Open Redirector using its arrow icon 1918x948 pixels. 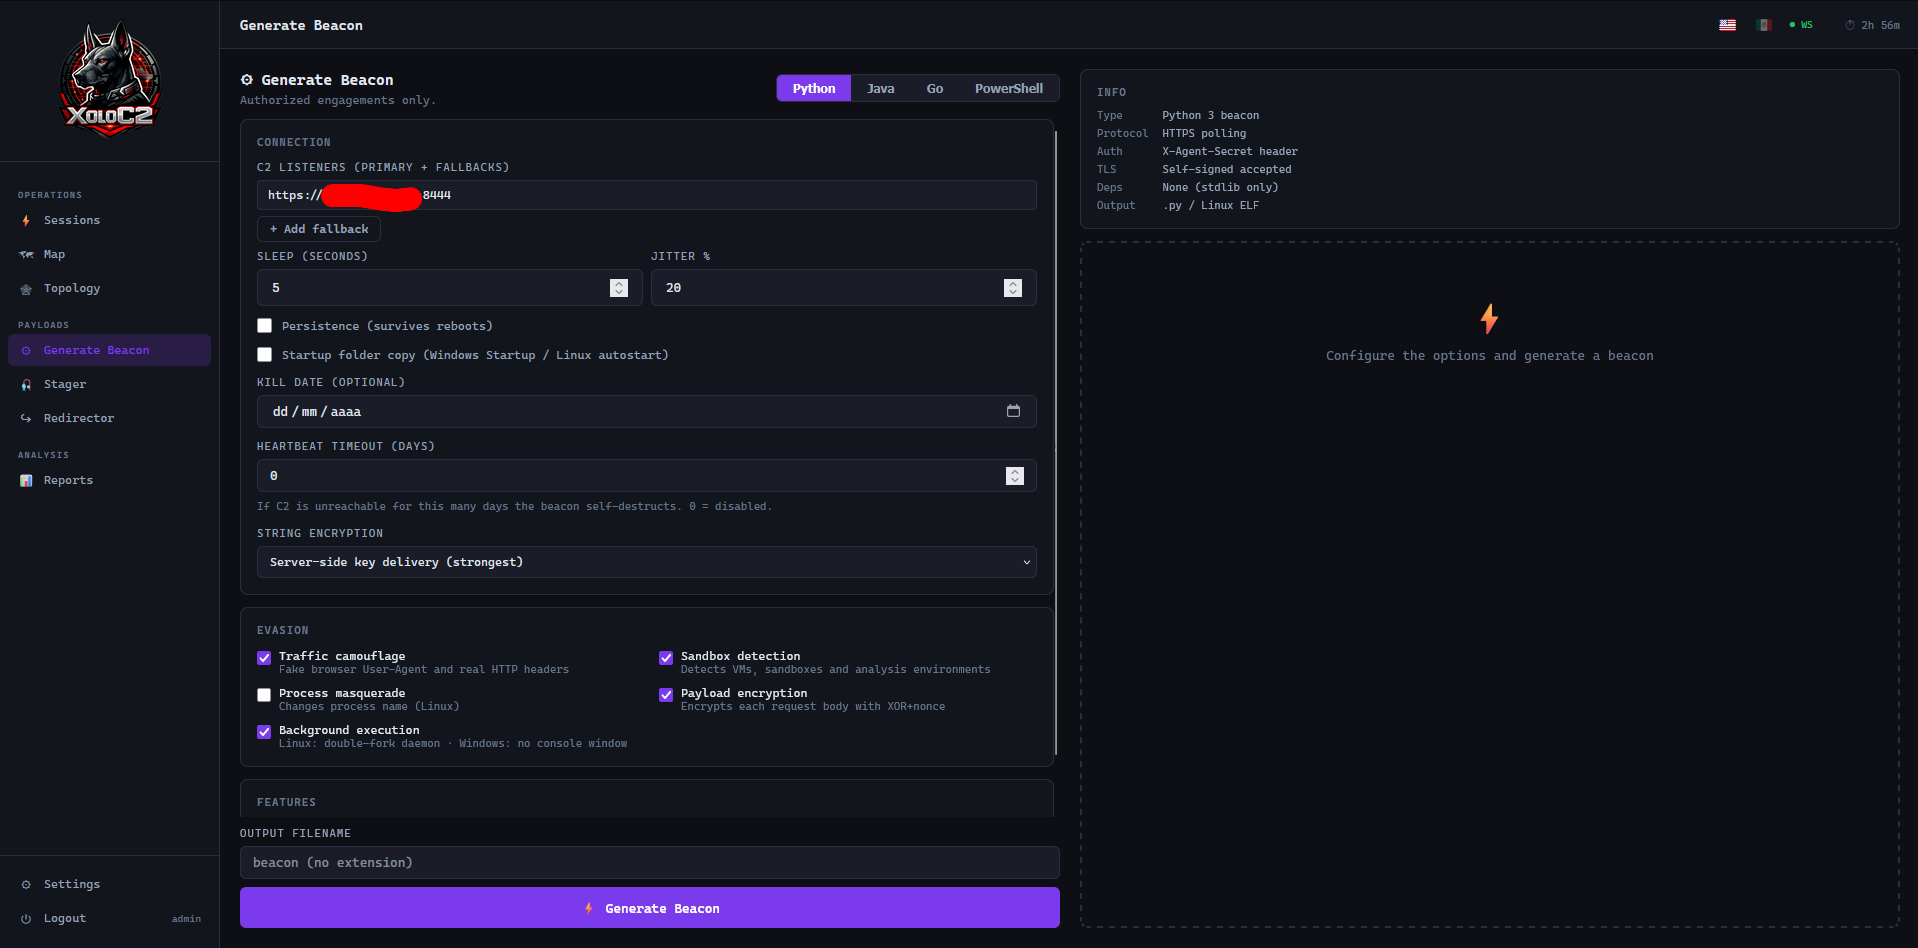[26, 418]
